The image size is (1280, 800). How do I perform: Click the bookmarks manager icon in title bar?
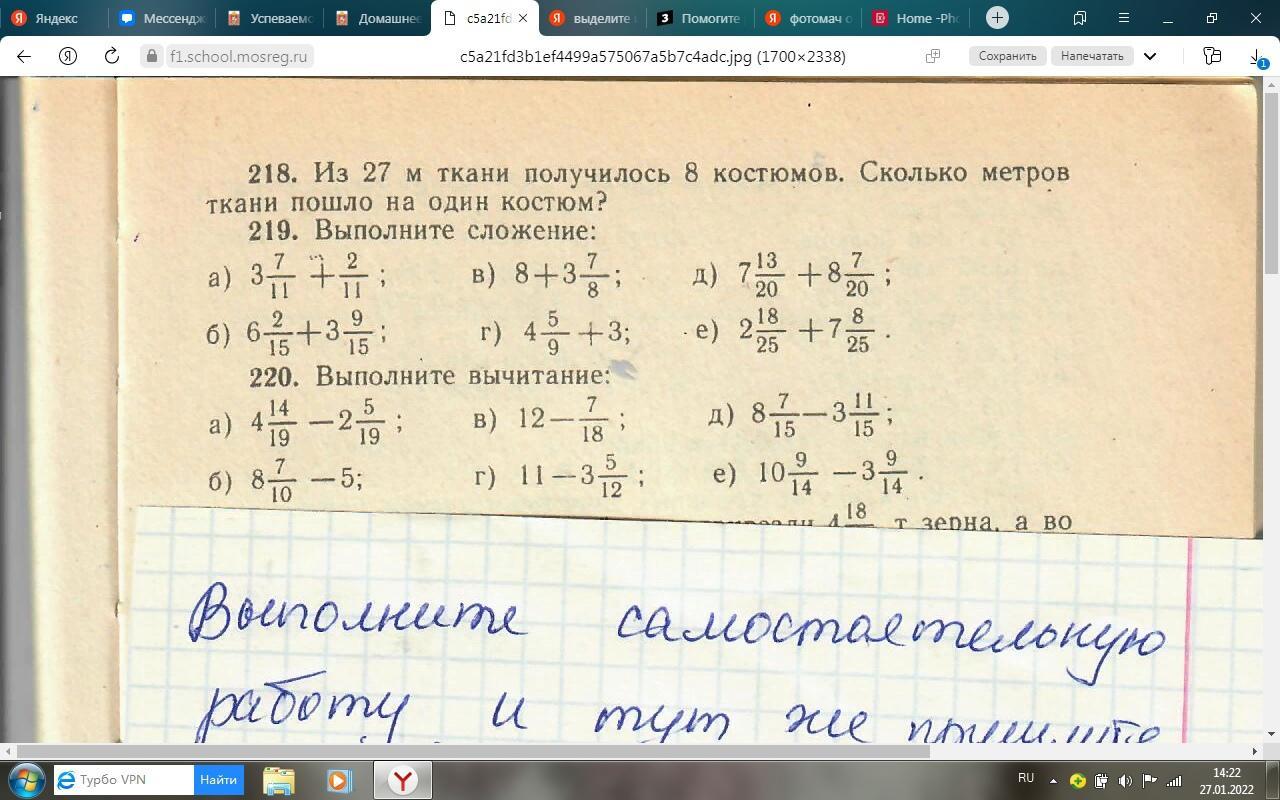coord(1080,18)
